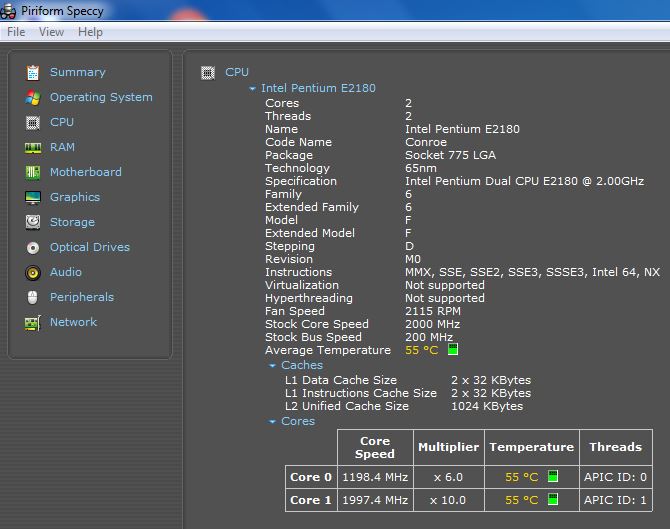Open the View menu
This screenshot has height=529, width=670.
tap(51, 32)
